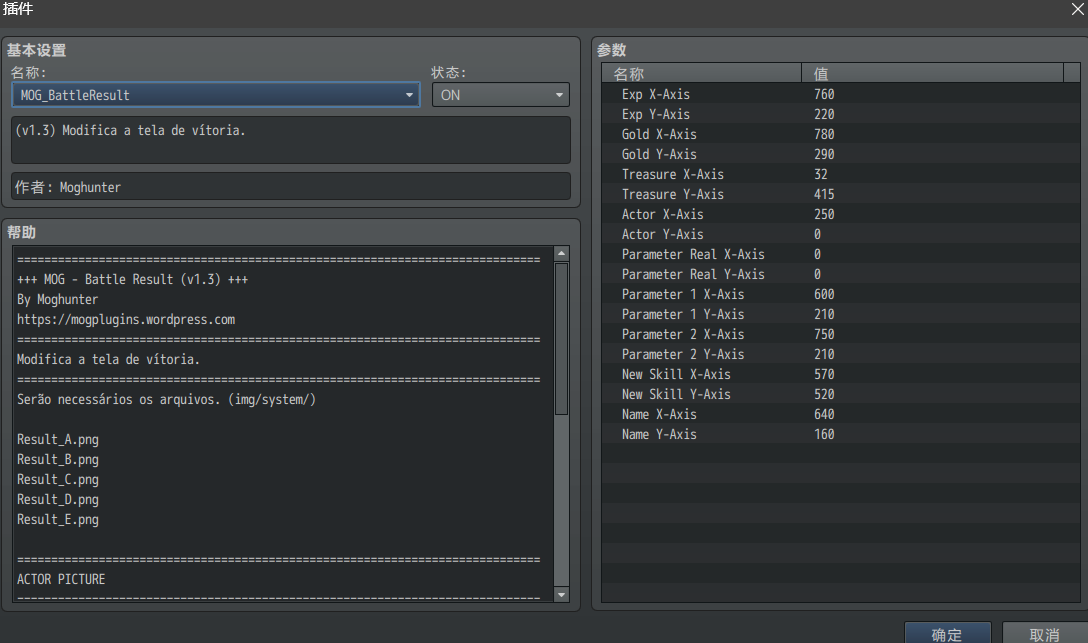The height and width of the screenshot is (643, 1088).
Task: Select the Parameter 2 Y-Axis row
Action: [x=840, y=355]
